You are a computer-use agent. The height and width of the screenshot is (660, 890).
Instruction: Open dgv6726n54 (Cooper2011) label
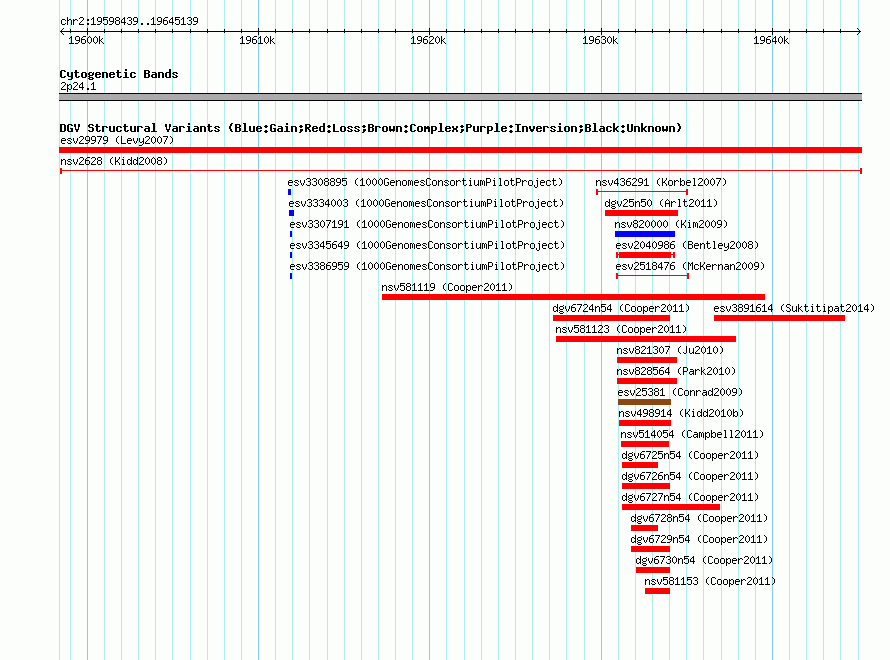690,476
